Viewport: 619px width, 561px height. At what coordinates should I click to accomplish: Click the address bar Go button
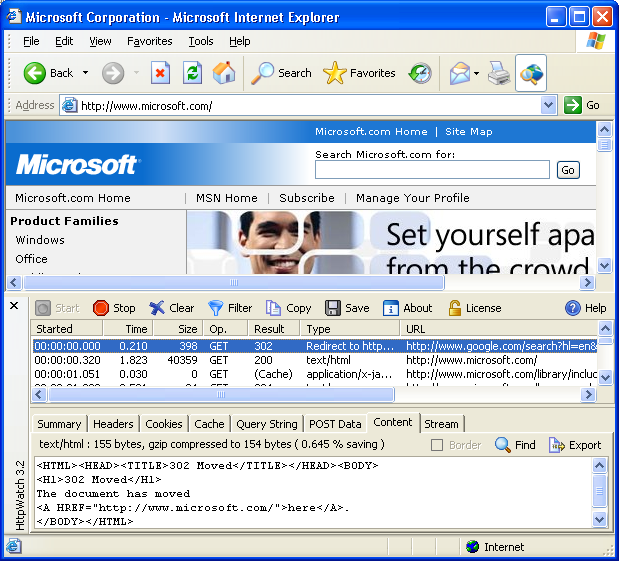click(582, 105)
